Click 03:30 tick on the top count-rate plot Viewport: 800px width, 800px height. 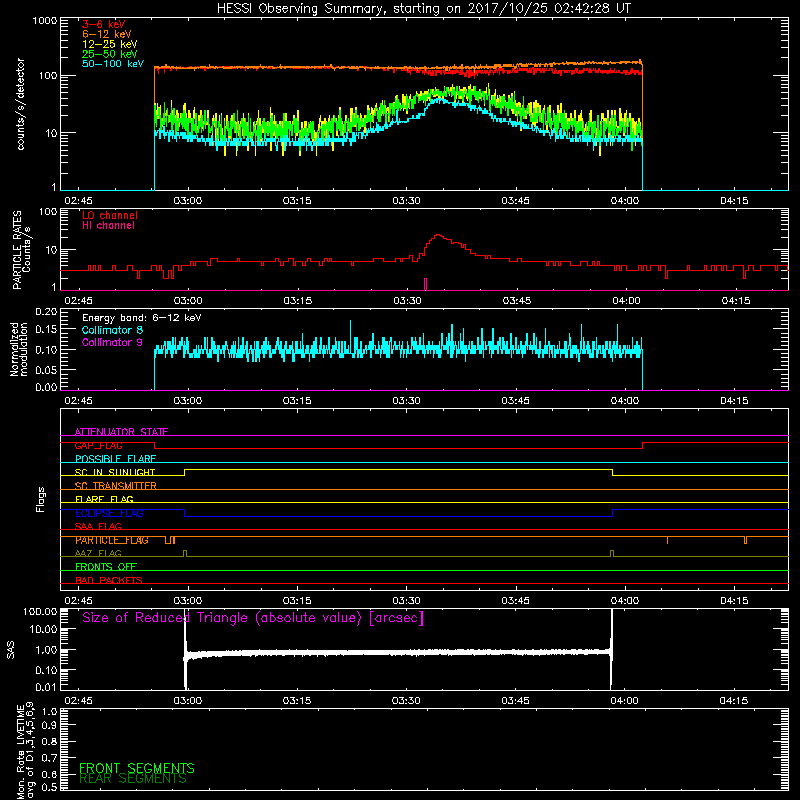(x=406, y=201)
